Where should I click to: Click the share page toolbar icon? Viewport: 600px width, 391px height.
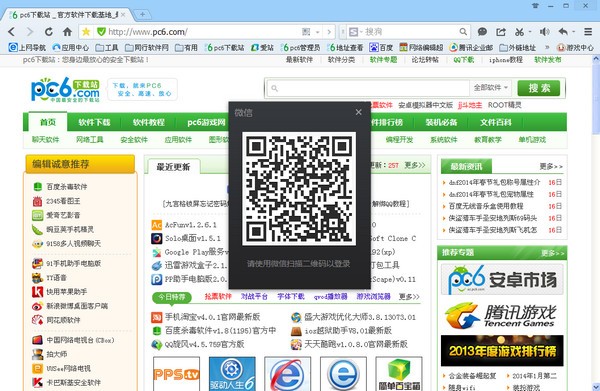point(501,32)
